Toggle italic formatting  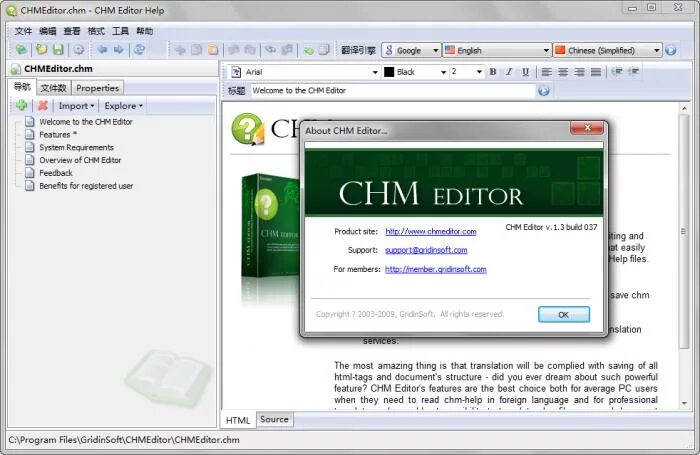(x=509, y=71)
